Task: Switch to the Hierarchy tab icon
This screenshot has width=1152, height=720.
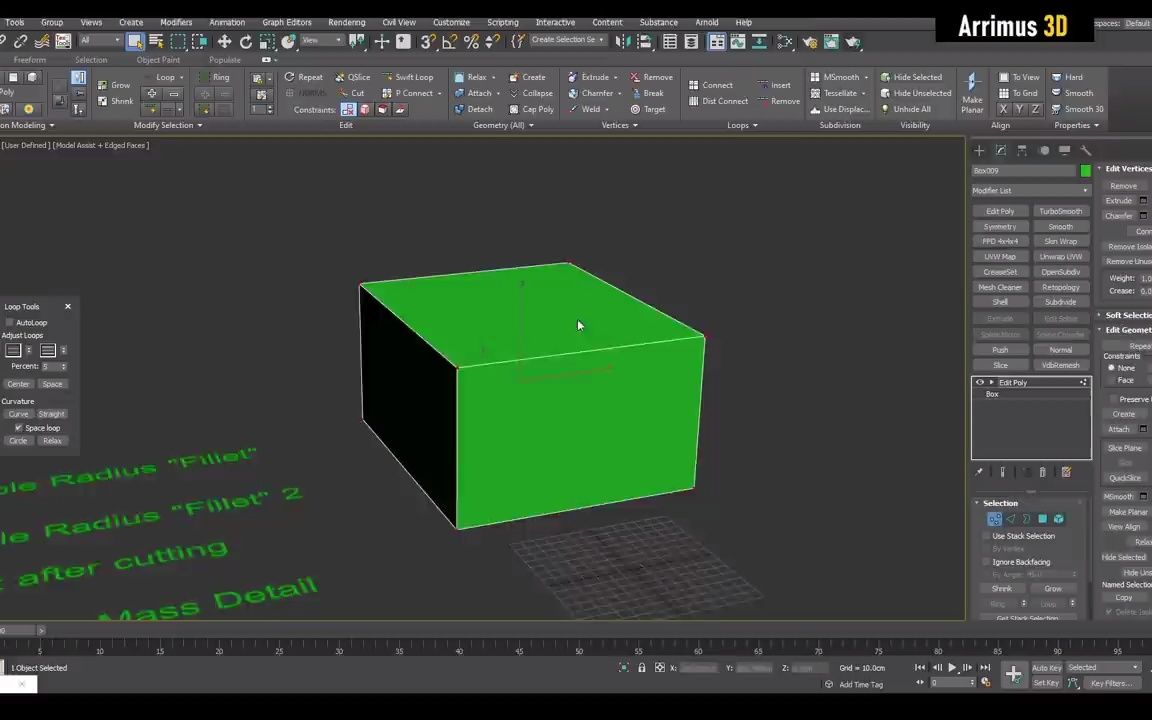Action: click(x=1022, y=150)
